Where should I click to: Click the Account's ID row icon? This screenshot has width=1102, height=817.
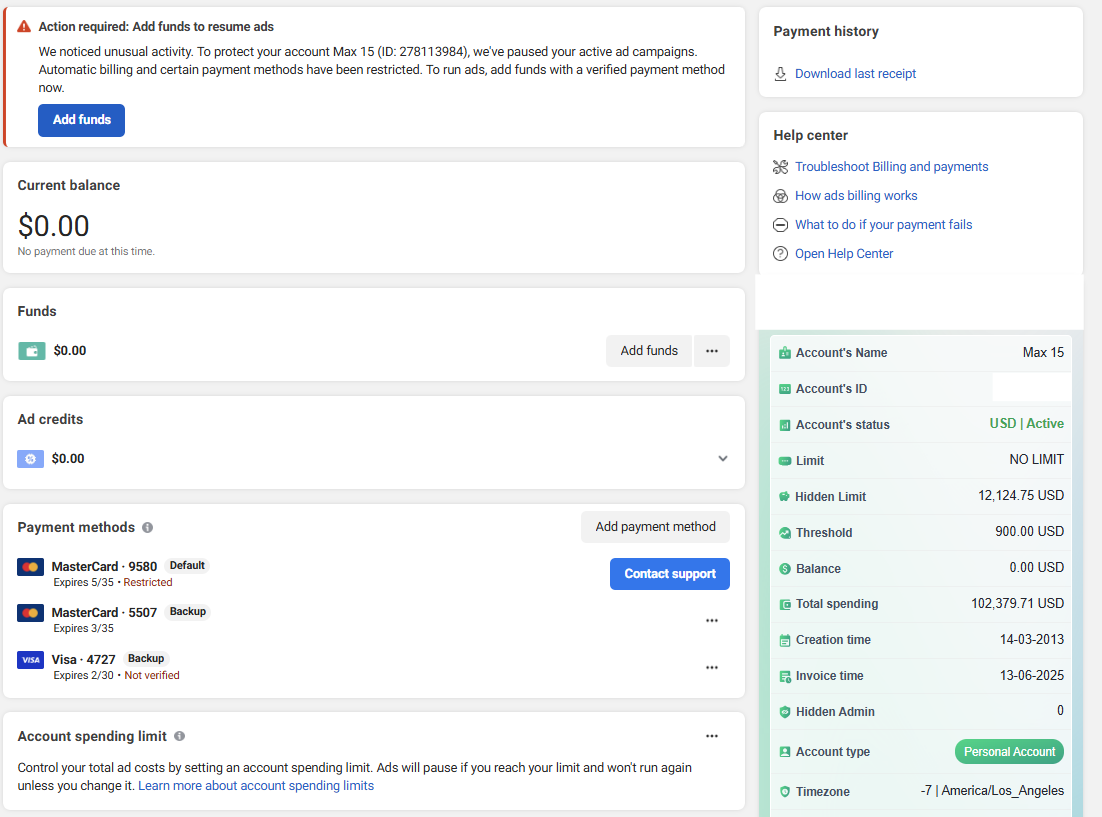[785, 389]
